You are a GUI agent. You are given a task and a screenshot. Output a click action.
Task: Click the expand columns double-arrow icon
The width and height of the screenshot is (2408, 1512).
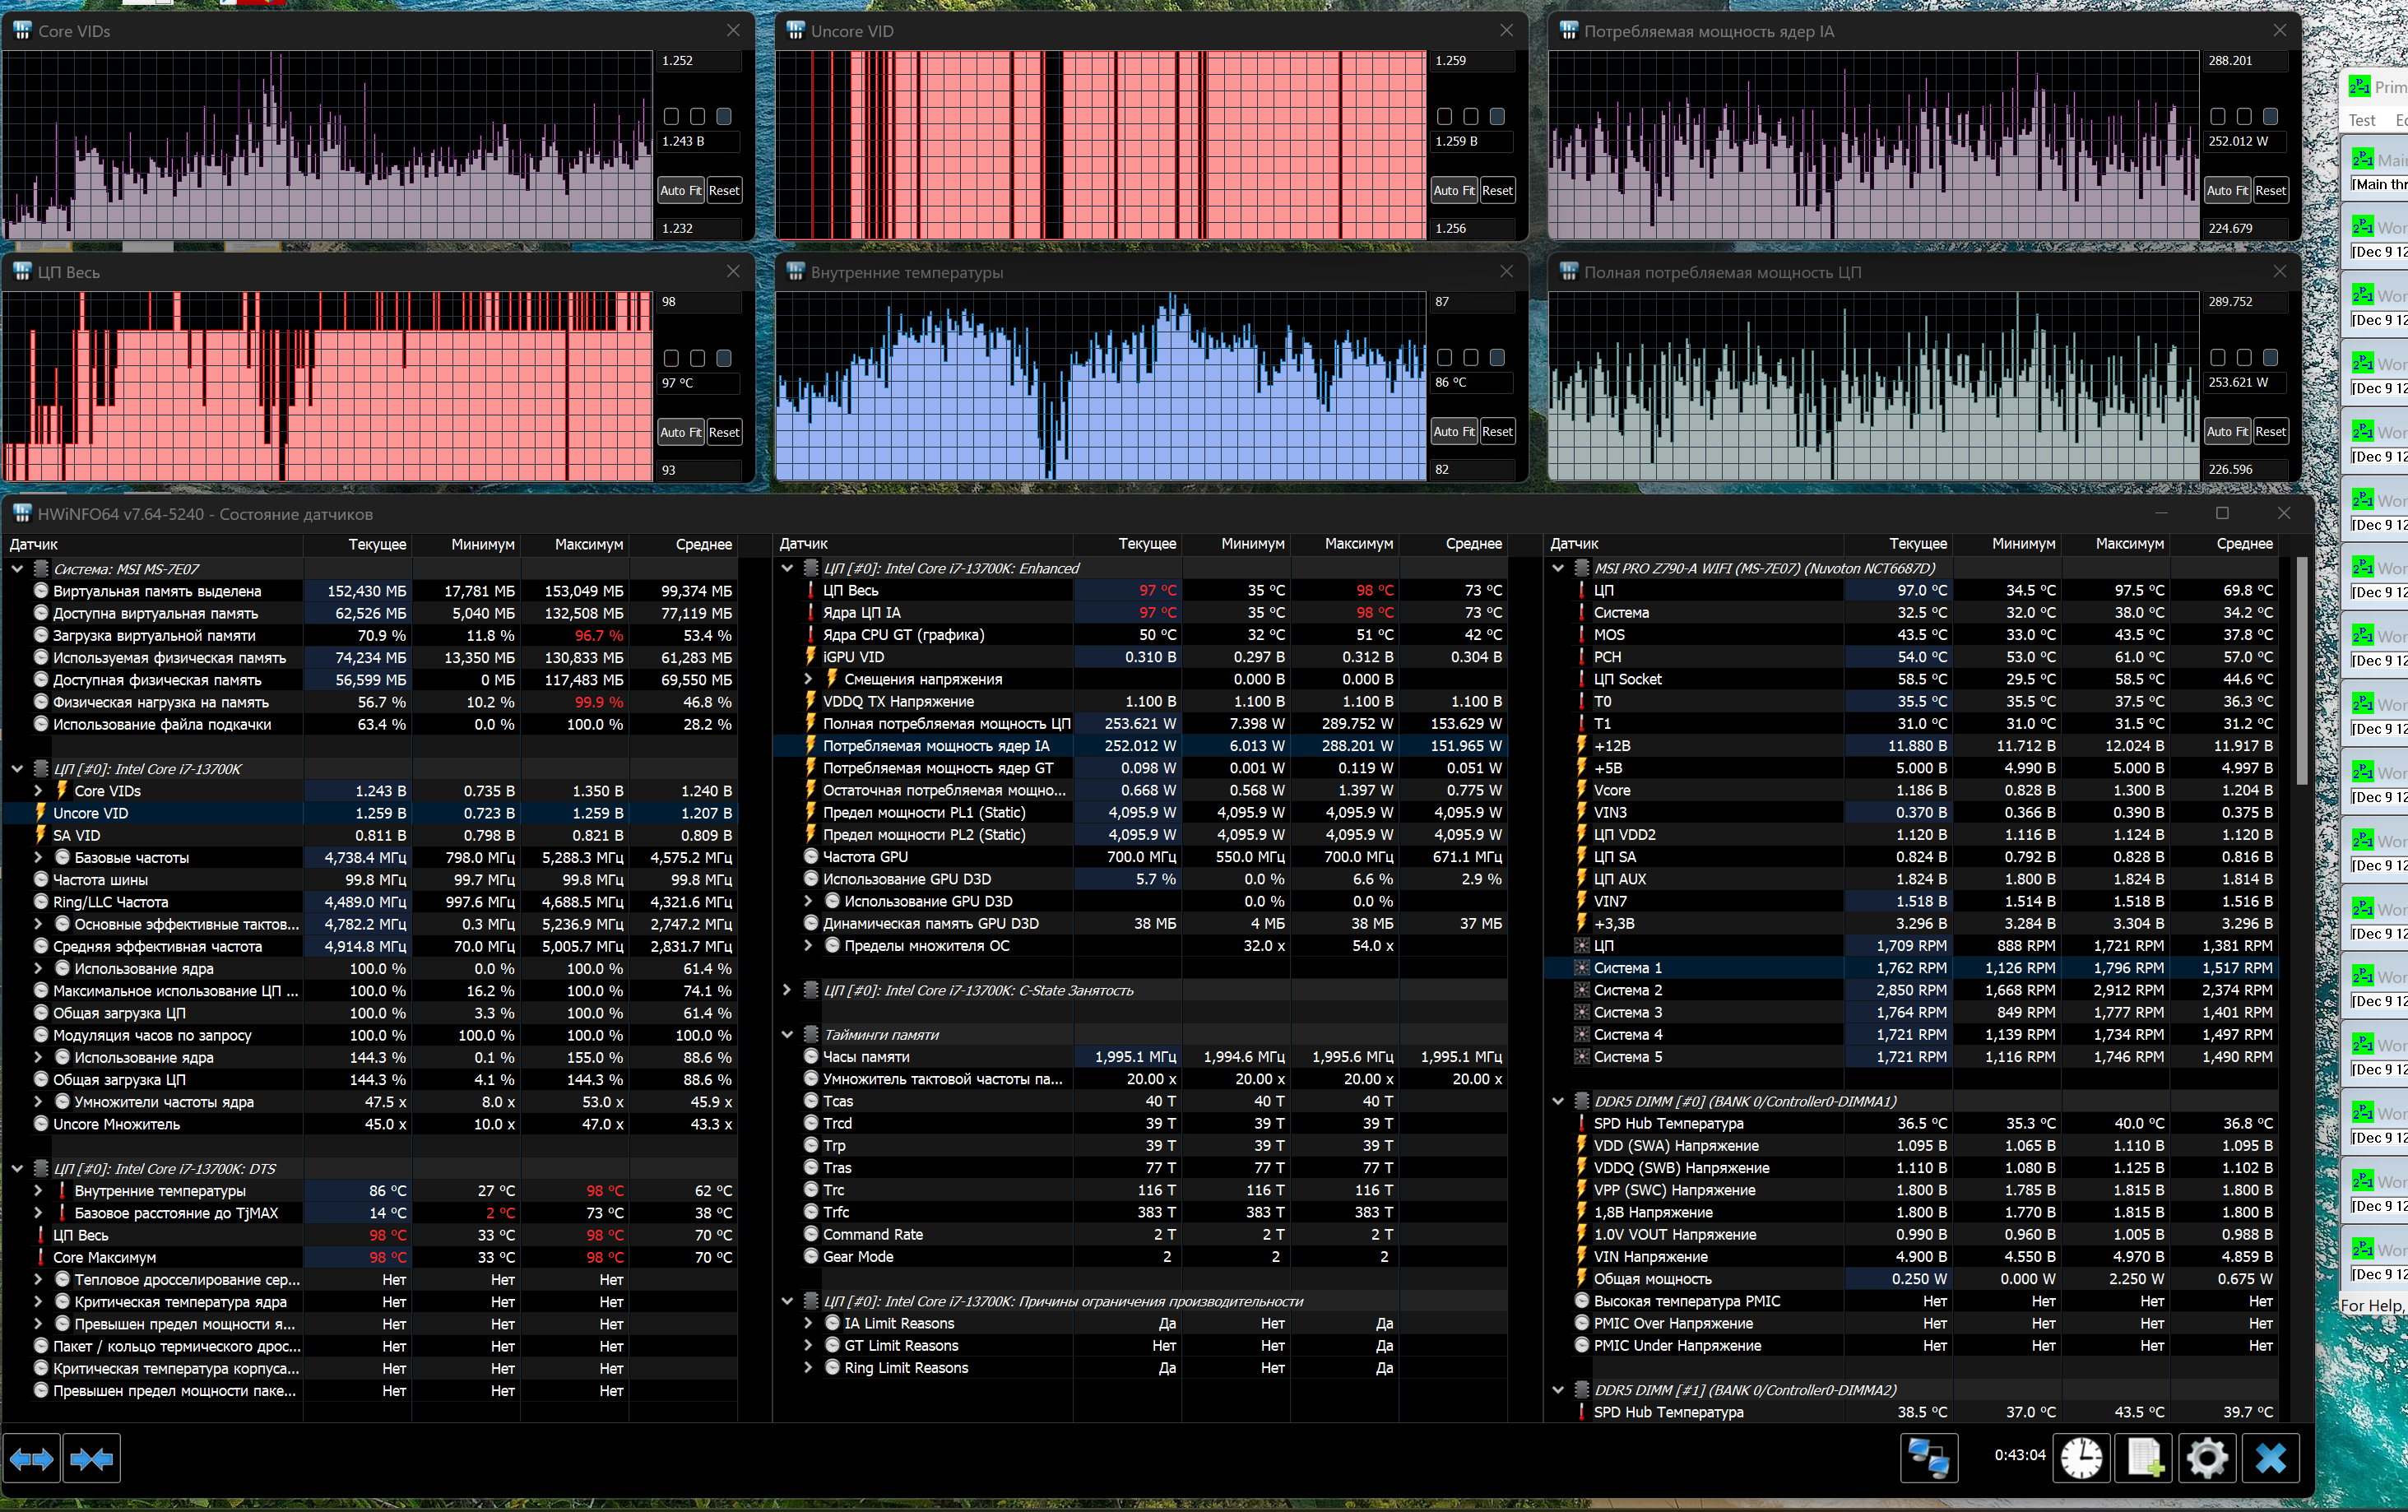pyautogui.click(x=31, y=1459)
